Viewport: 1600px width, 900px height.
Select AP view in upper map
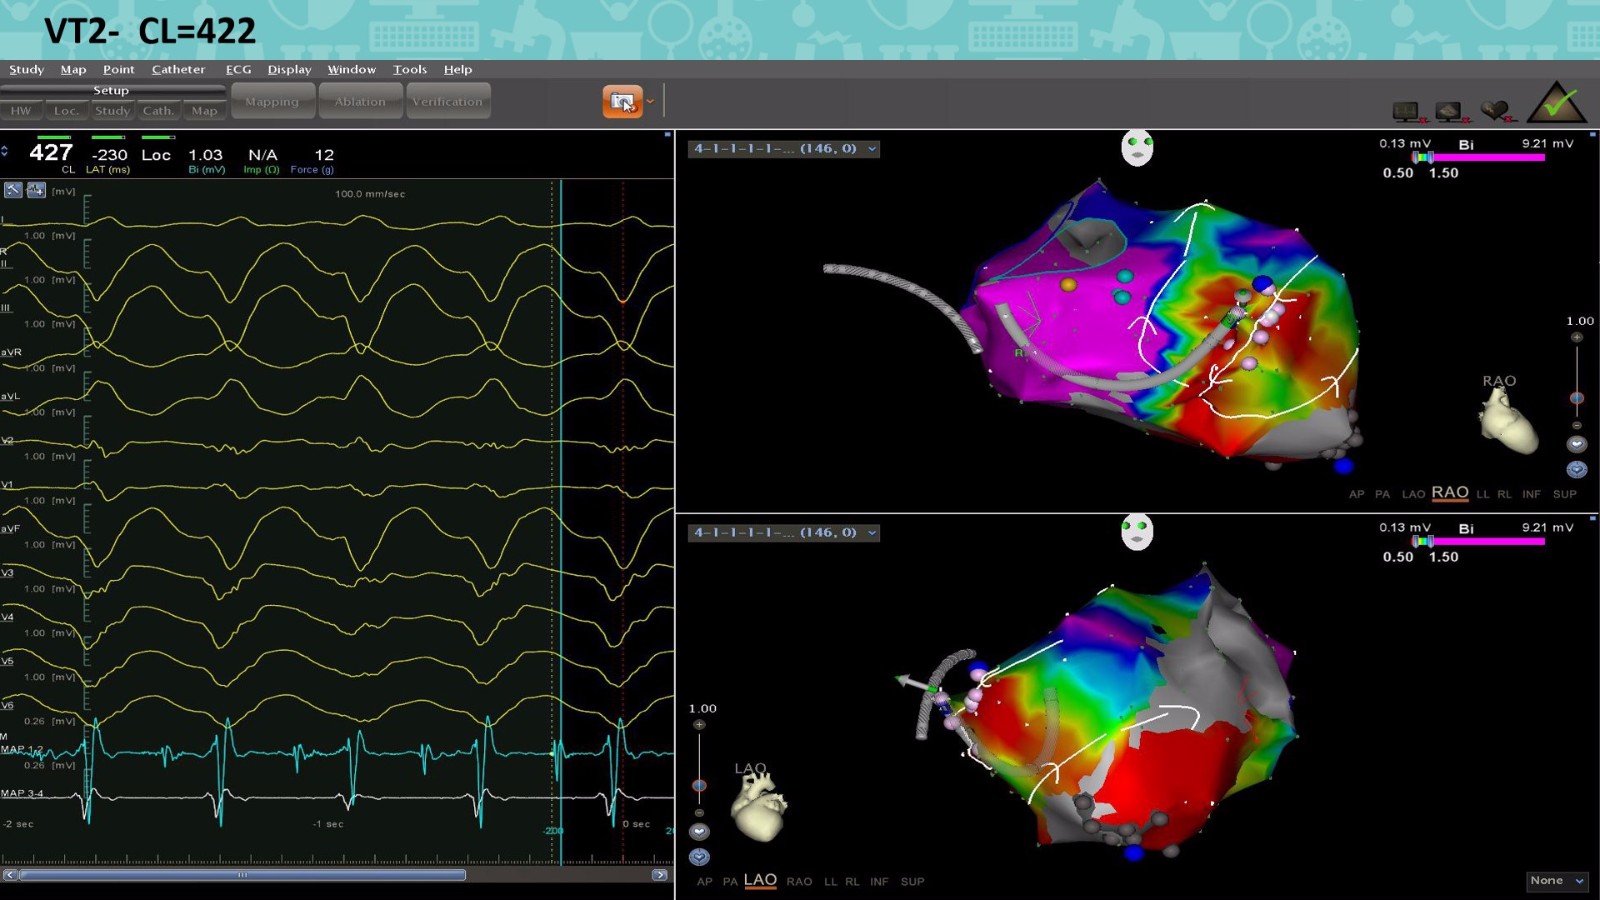click(1356, 494)
